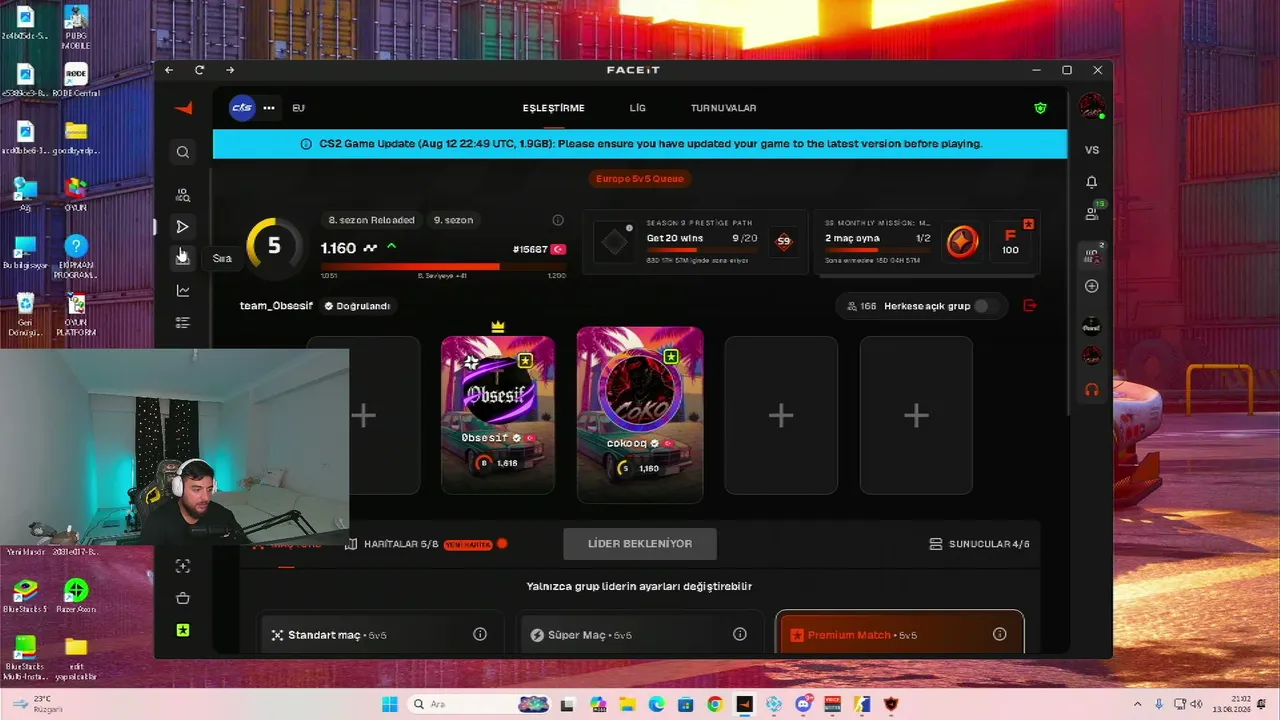The height and width of the screenshot is (720, 1280).
Task: Reload the FACEIT page
Action: 199,70
